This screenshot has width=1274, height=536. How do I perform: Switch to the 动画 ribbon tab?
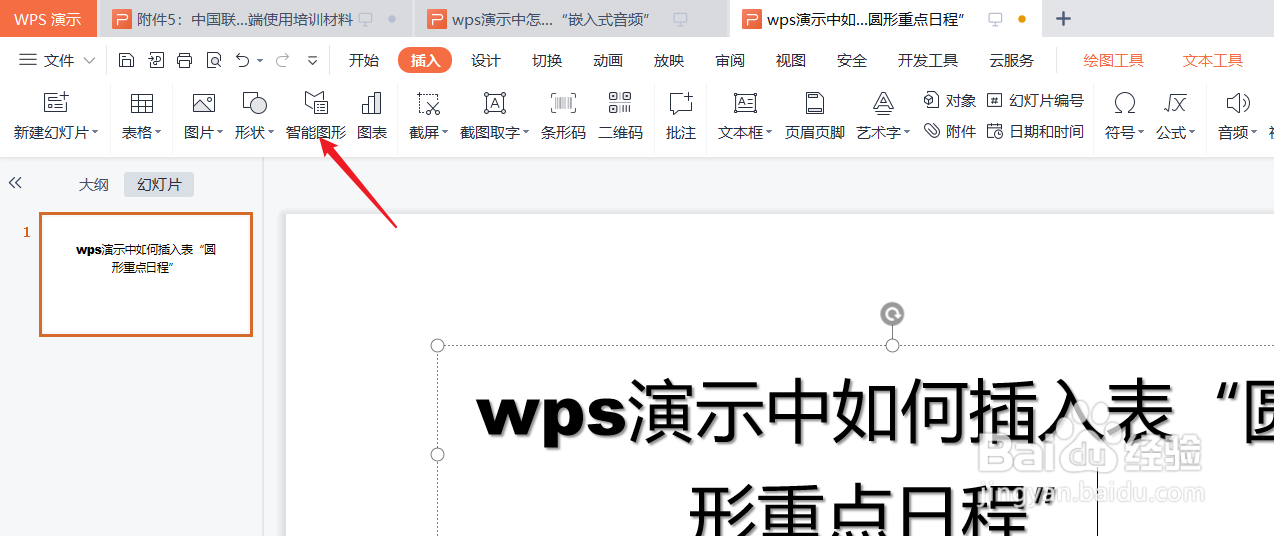coord(608,60)
